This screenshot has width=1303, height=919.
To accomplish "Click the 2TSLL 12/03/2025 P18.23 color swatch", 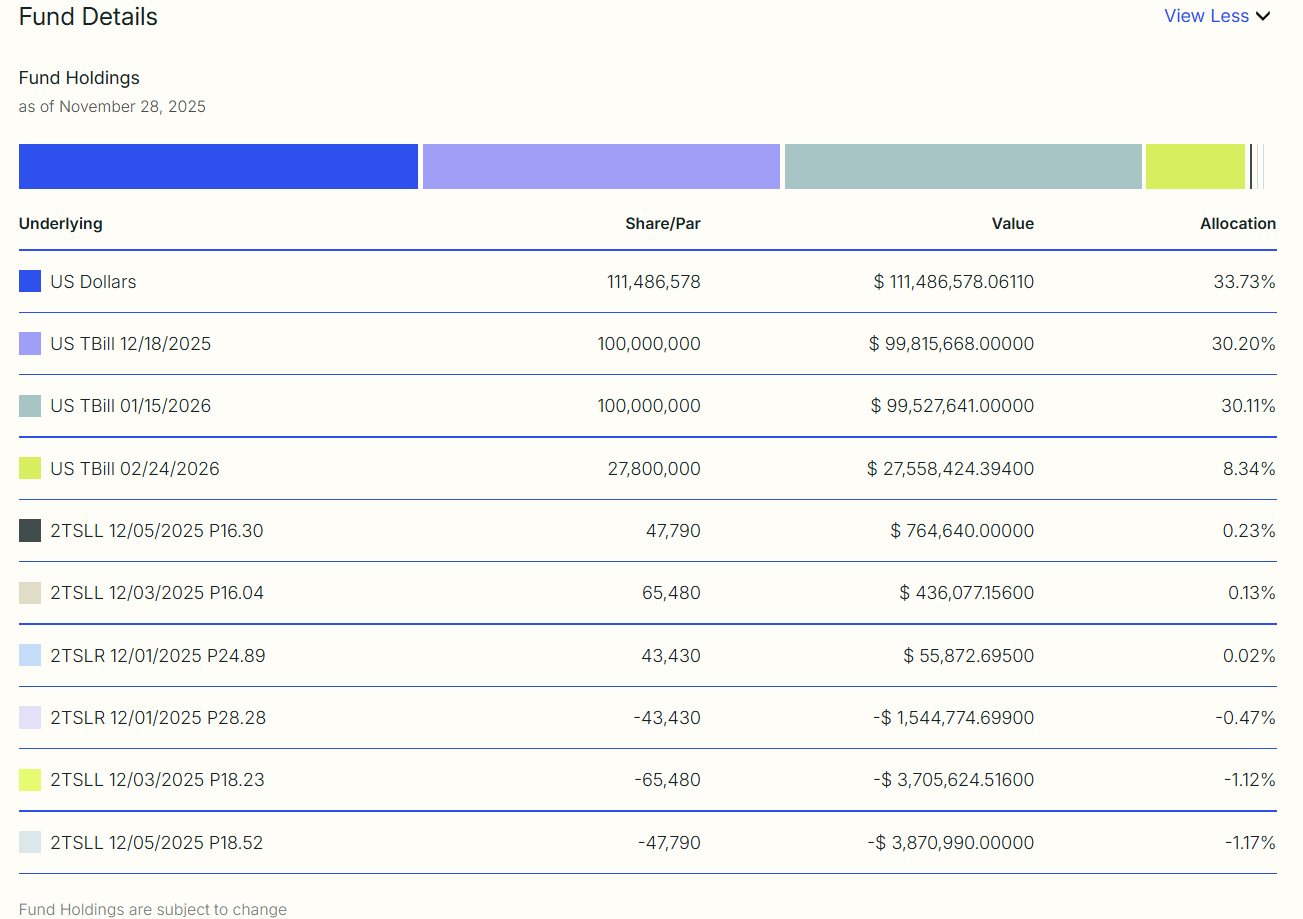I will tap(30, 780).
